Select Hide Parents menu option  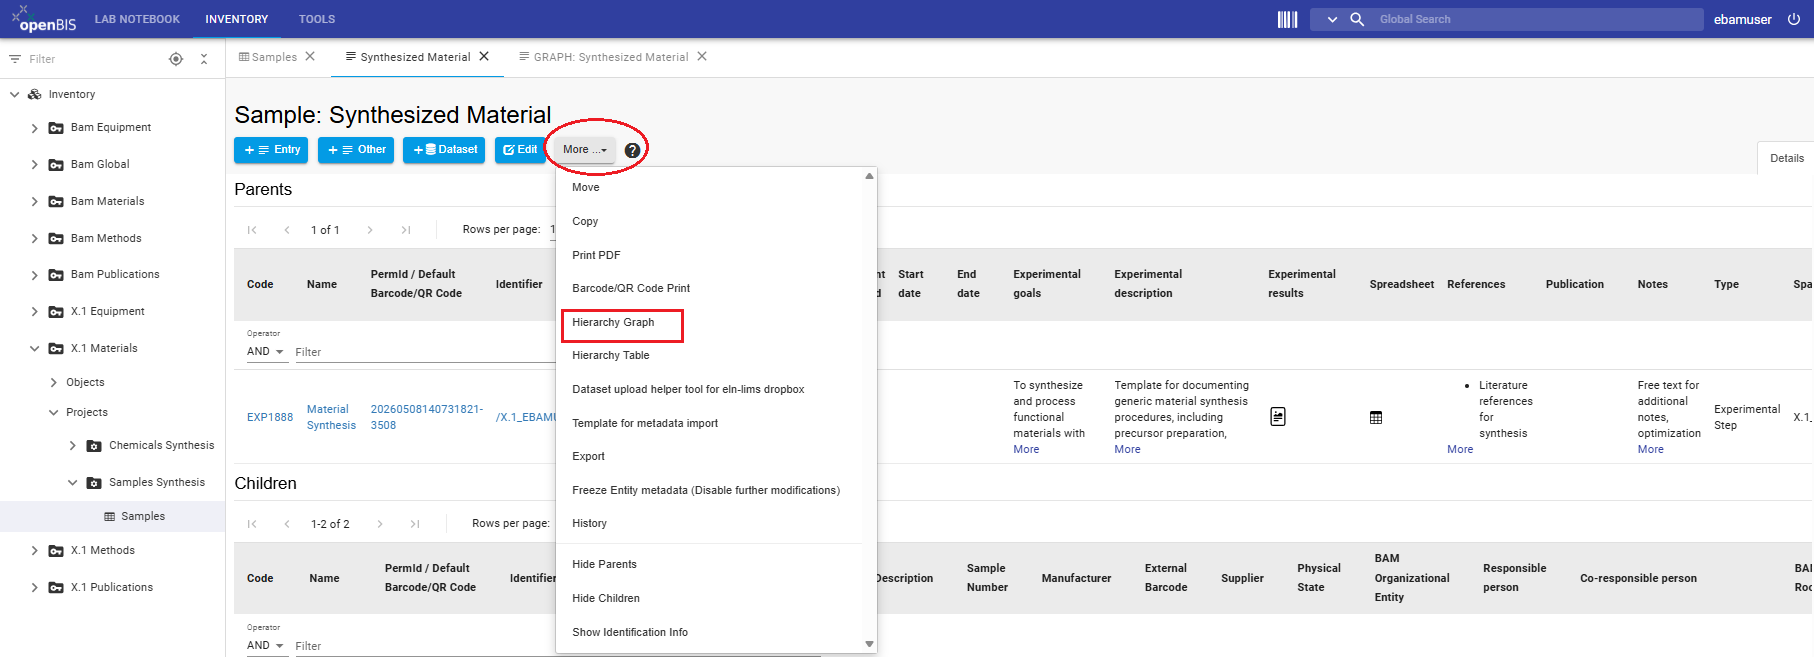click(604, 564)
